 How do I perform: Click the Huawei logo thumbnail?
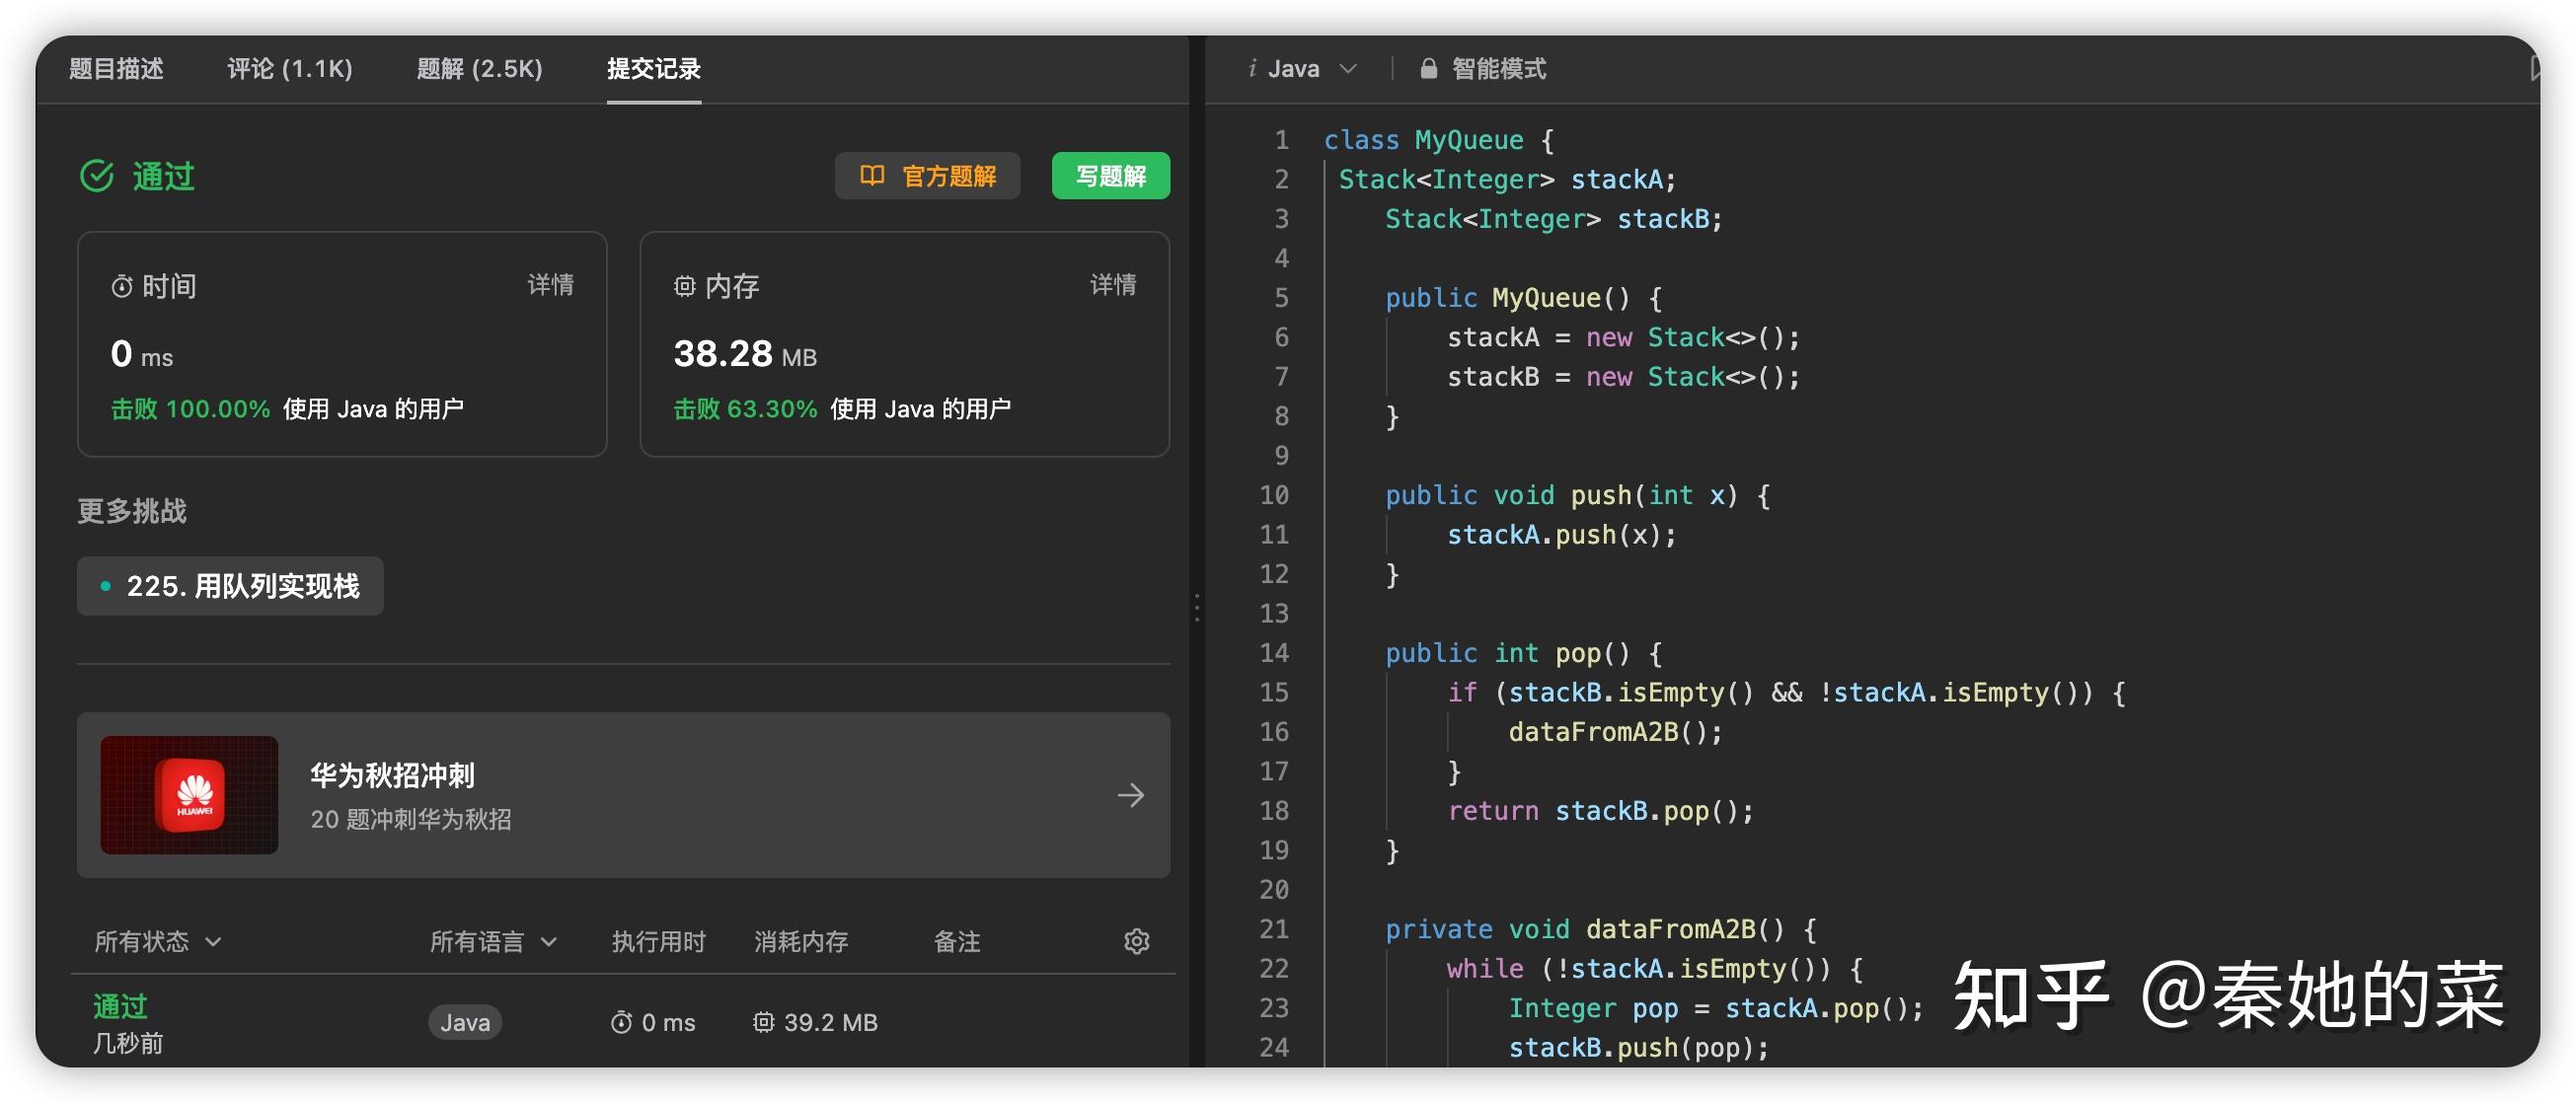pos(189,795)
